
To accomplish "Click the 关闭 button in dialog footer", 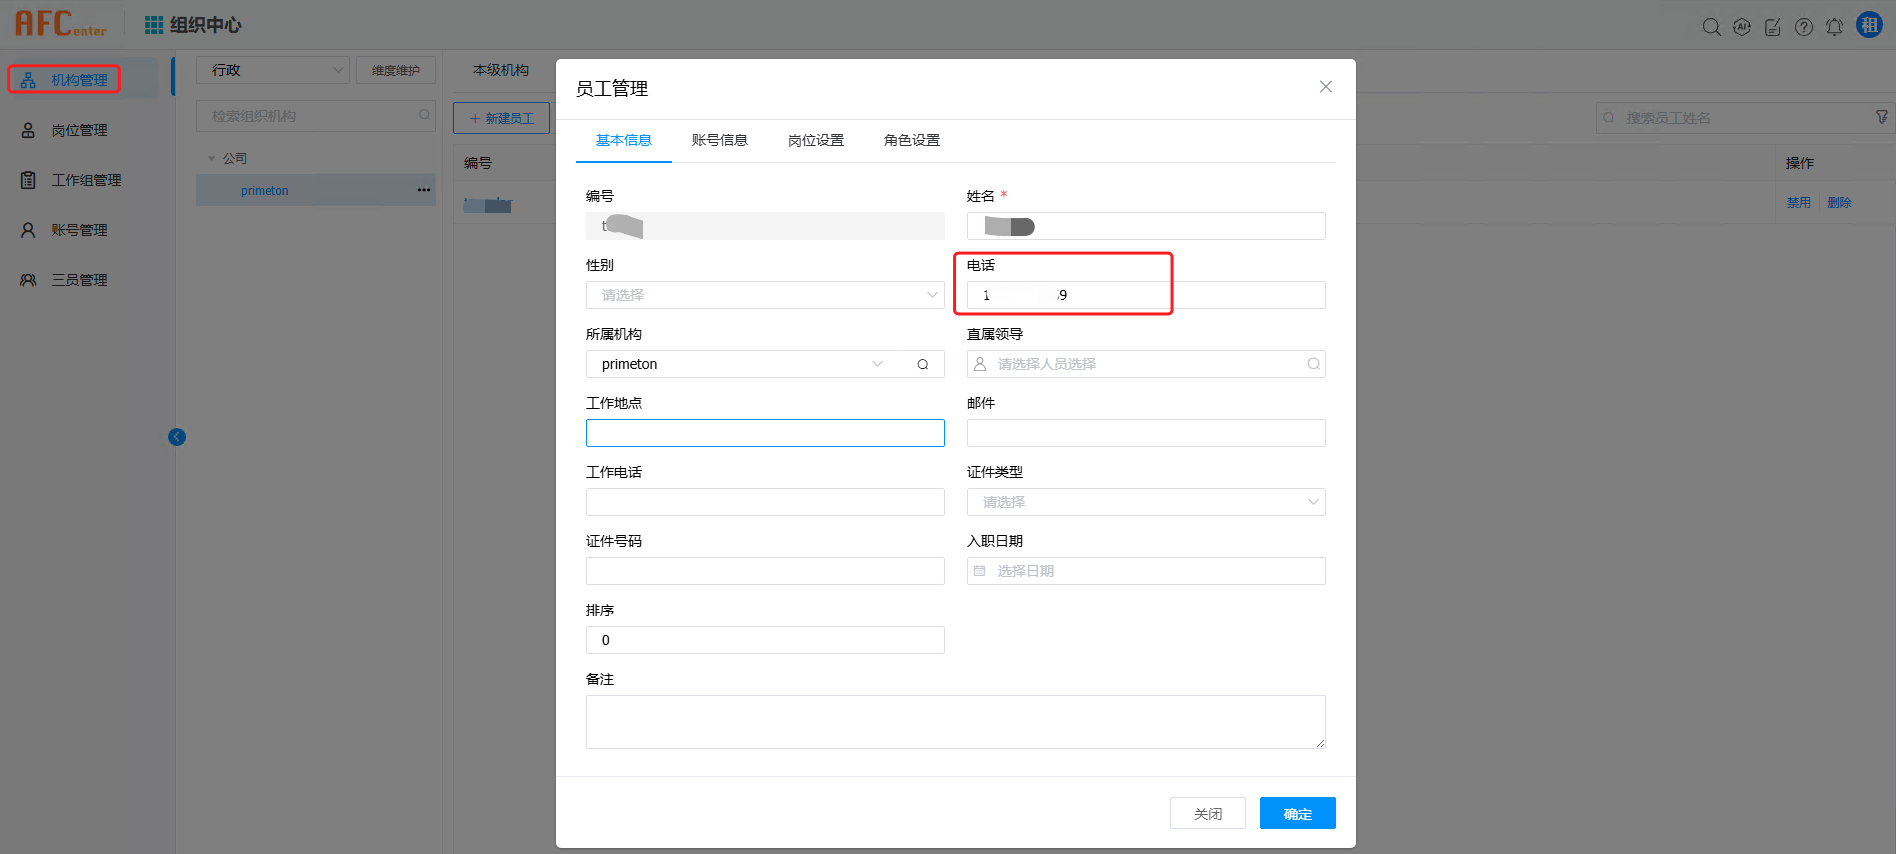I will (x=1207, y=813).
